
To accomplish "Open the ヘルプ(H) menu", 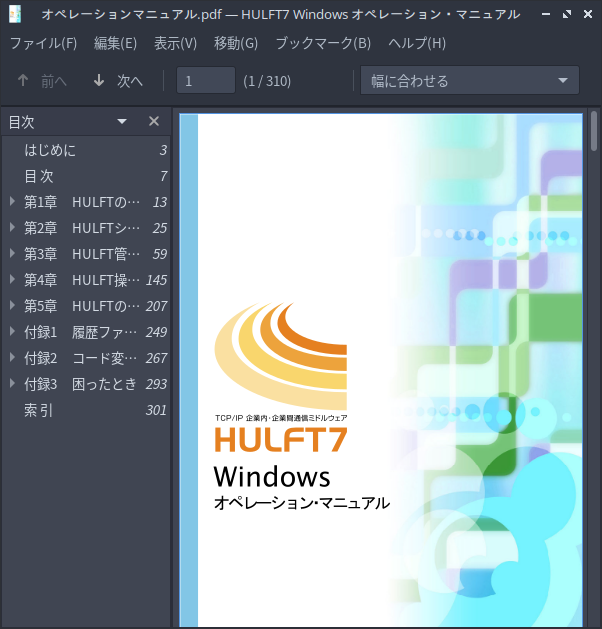I will click(x=417, y=43).
